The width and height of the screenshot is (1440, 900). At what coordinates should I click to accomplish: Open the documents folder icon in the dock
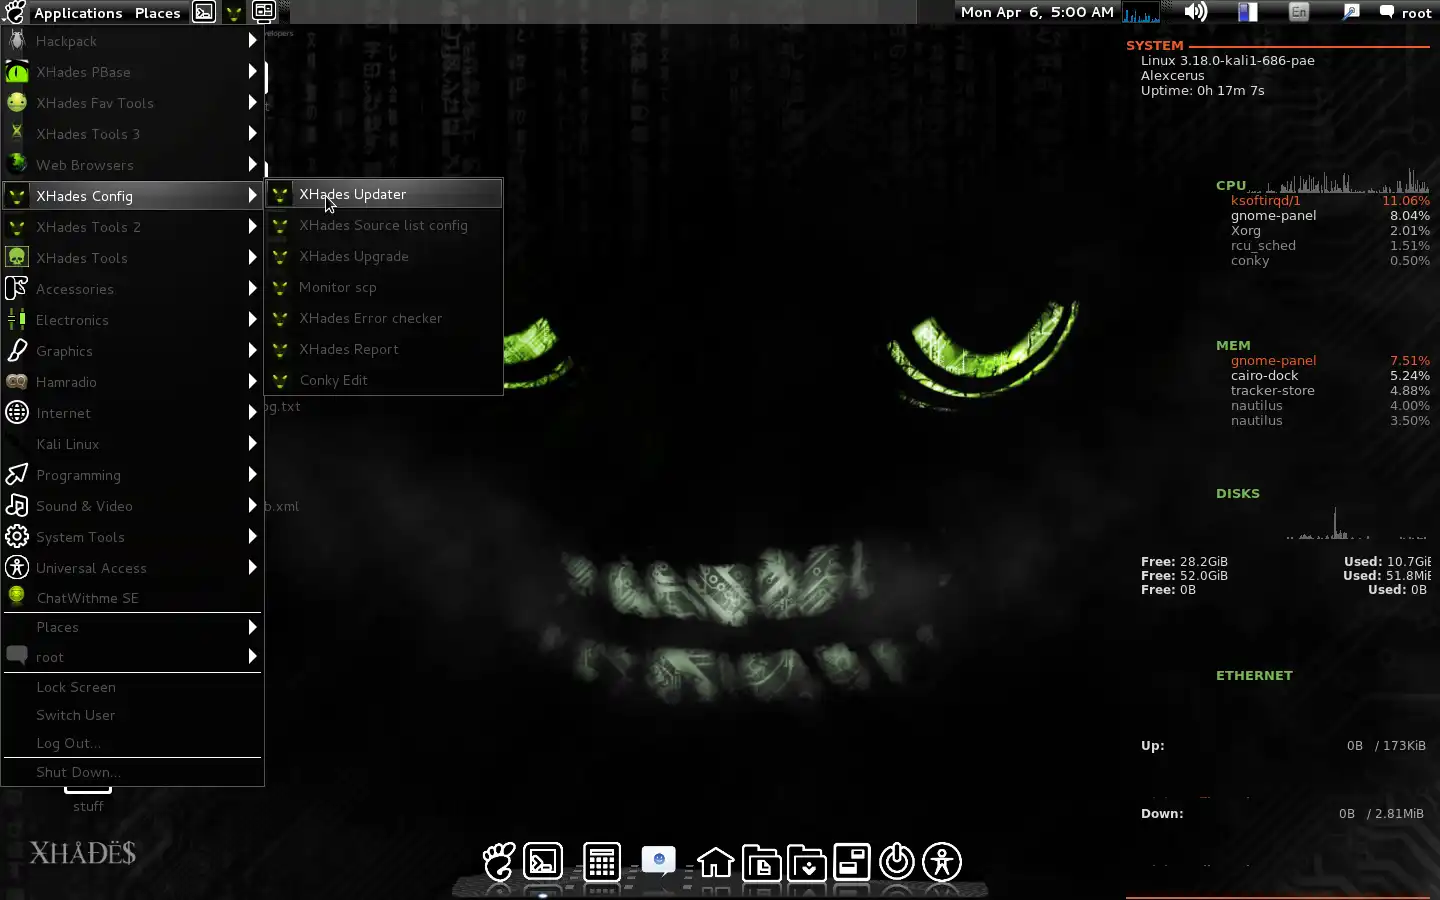tap(761, 861)
